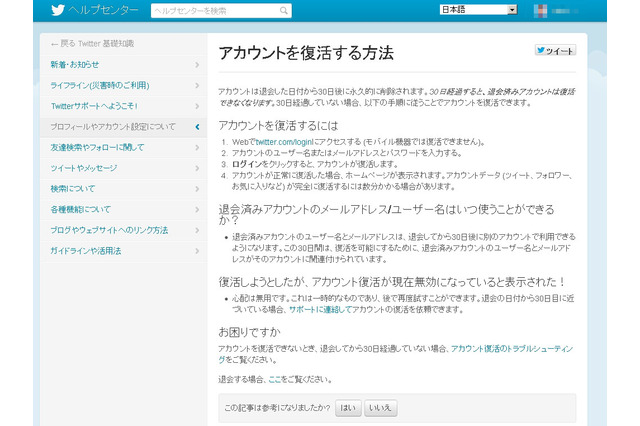The height and width of the screenshot is (426, 640).
Task: Click the アカウントを復活する方法 page heading
Action: coord(306,53)
